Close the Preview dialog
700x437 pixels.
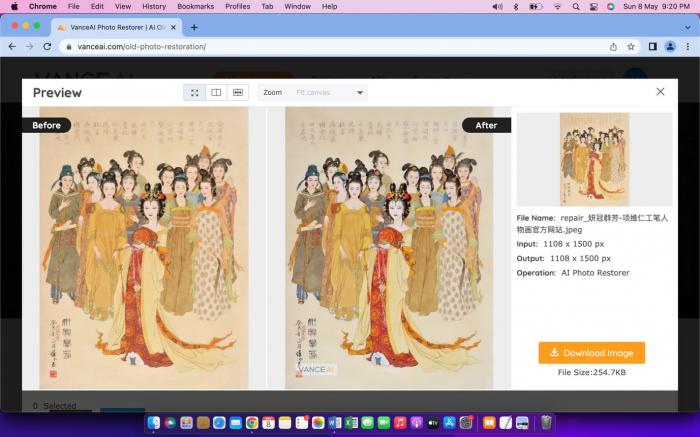click(660, 92)
